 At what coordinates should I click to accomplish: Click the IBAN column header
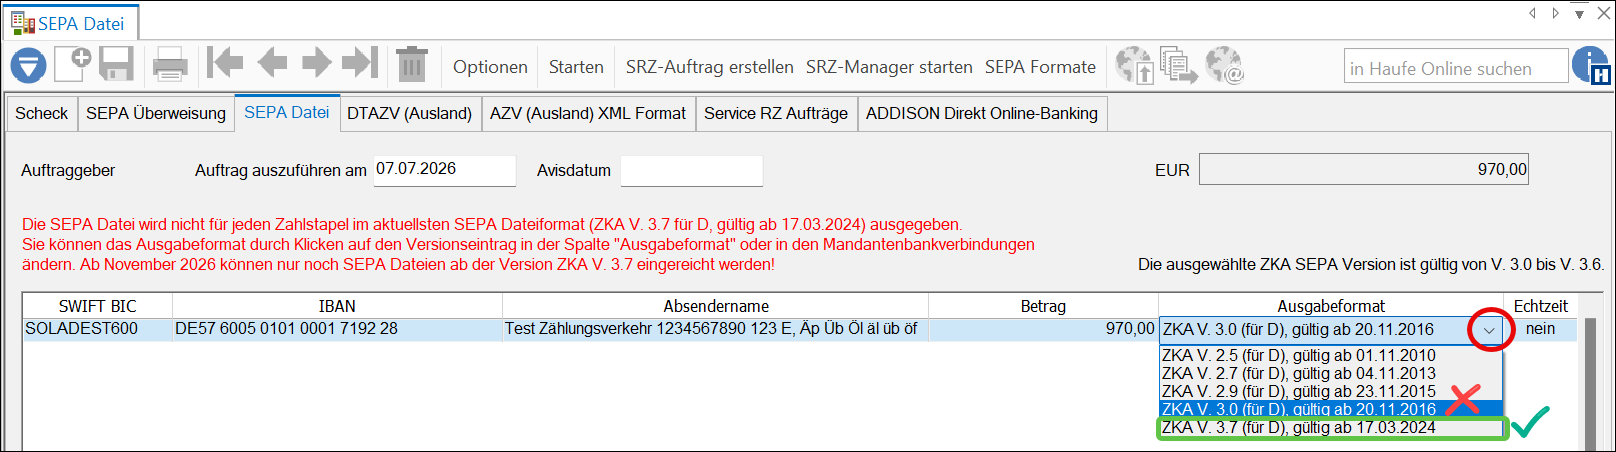(337, 306)
